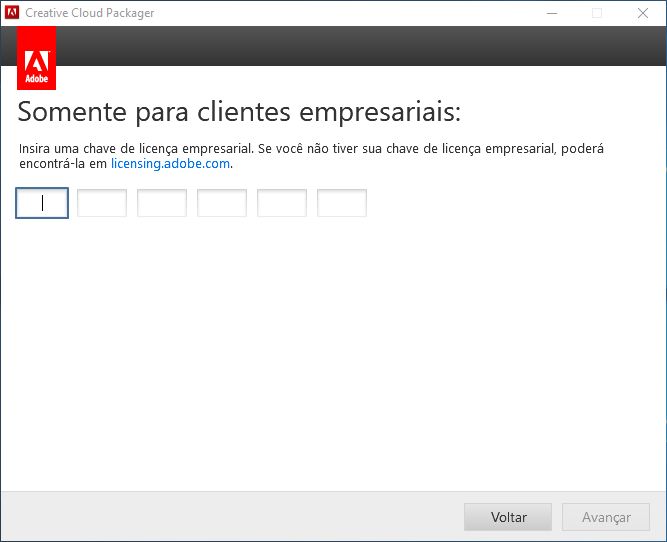This screenshot has height=542, width=667.
Task: Go back with the Voltar button
Action: click(508, 517)
